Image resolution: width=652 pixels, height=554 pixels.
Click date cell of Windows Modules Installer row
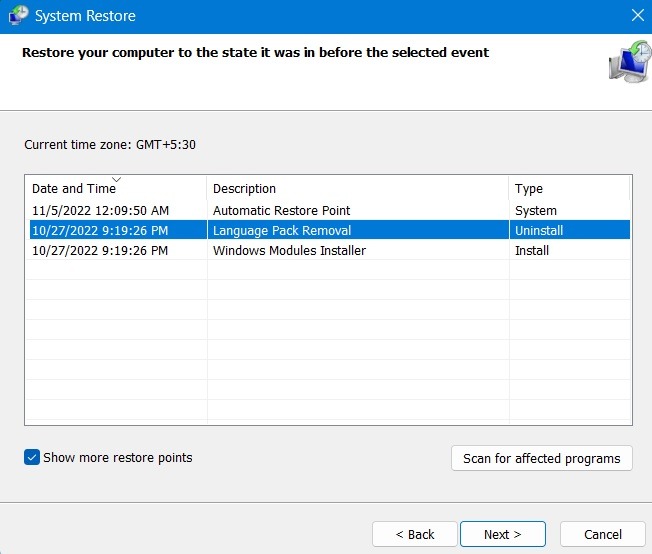click(x=100, y=250)
